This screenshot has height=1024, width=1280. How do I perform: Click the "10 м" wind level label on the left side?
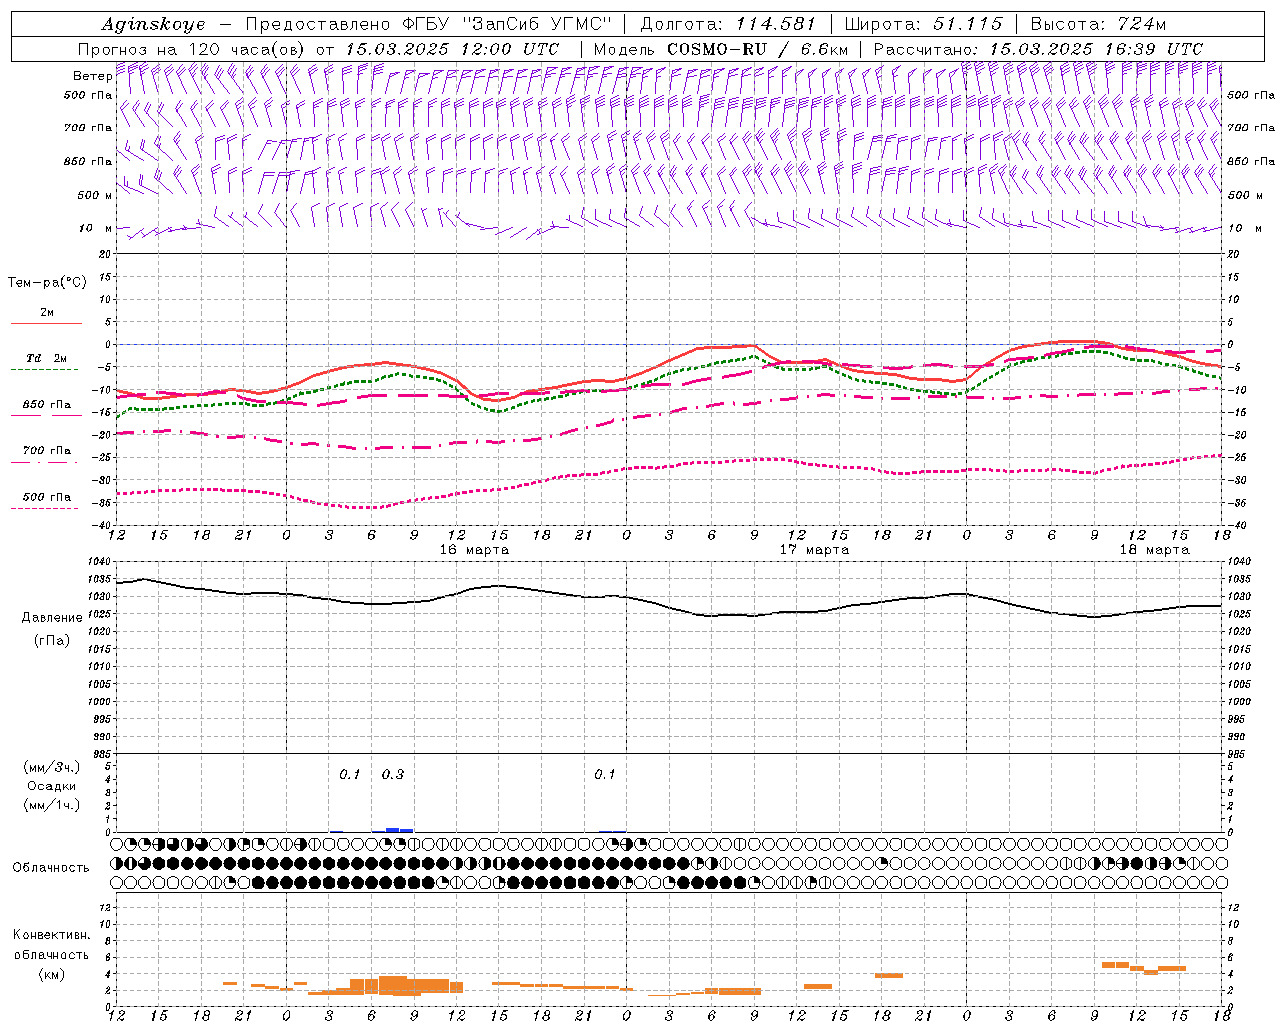click(96, 228)
